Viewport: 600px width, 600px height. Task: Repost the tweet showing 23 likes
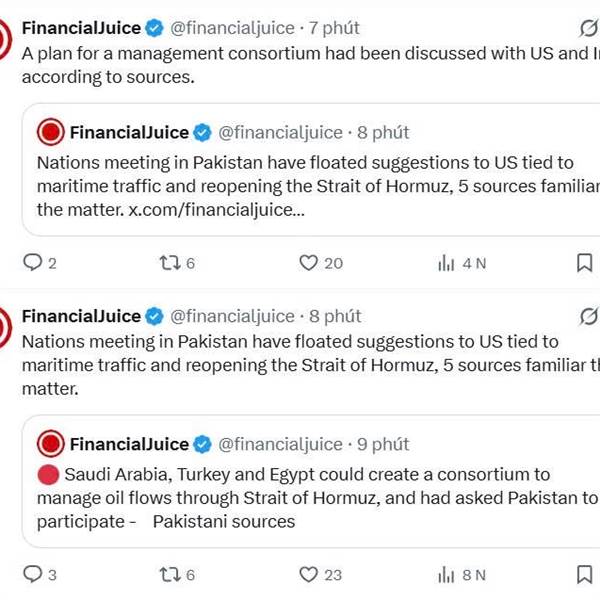point(170,574)
